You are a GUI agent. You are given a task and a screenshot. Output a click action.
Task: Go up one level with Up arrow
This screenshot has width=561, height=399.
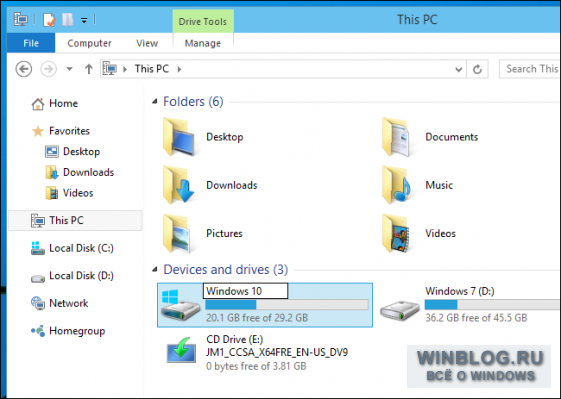[x=89, y=69]
